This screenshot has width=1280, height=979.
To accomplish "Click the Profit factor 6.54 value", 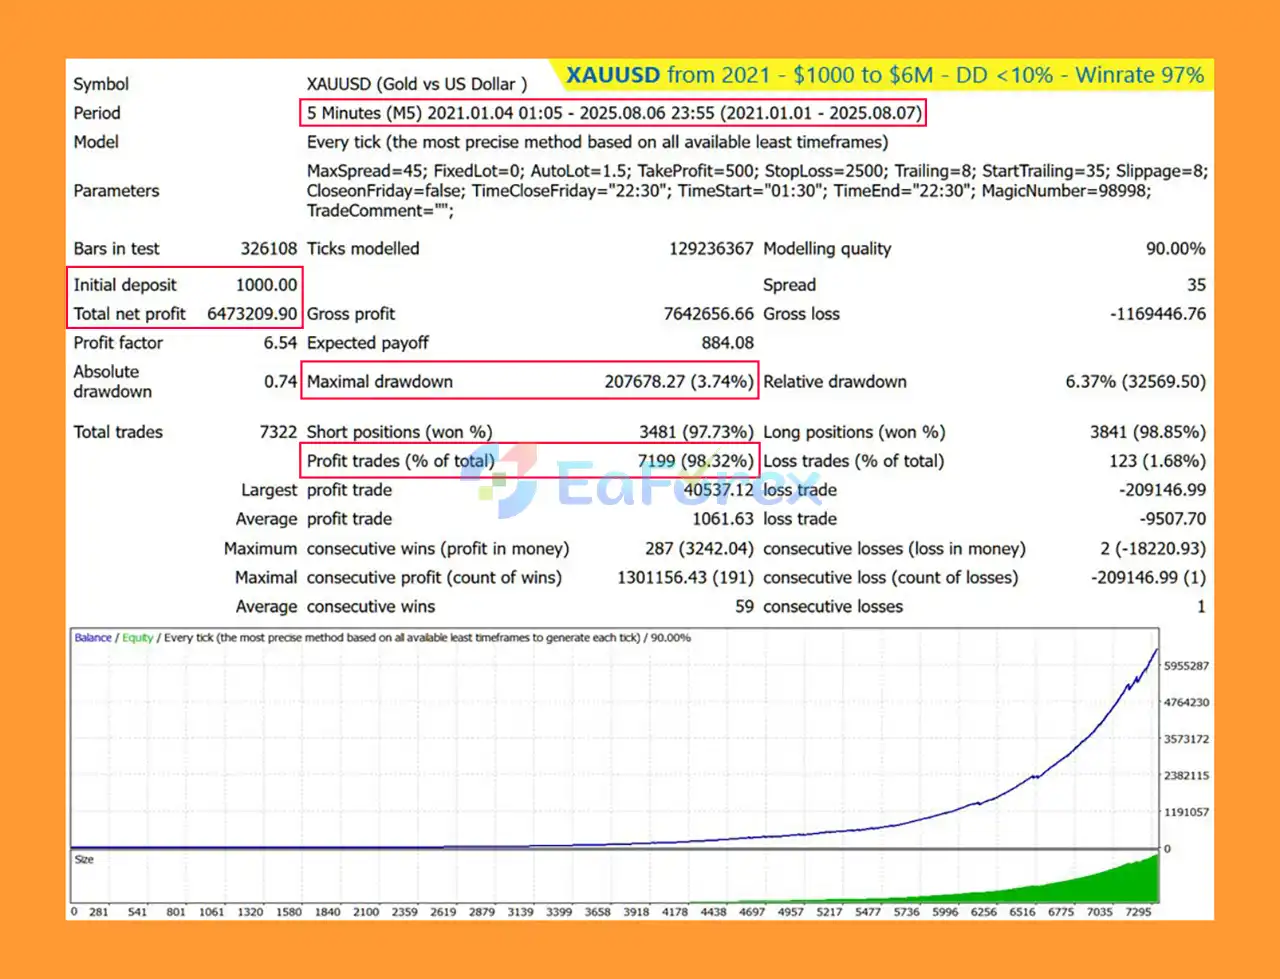I will point(280,343).
